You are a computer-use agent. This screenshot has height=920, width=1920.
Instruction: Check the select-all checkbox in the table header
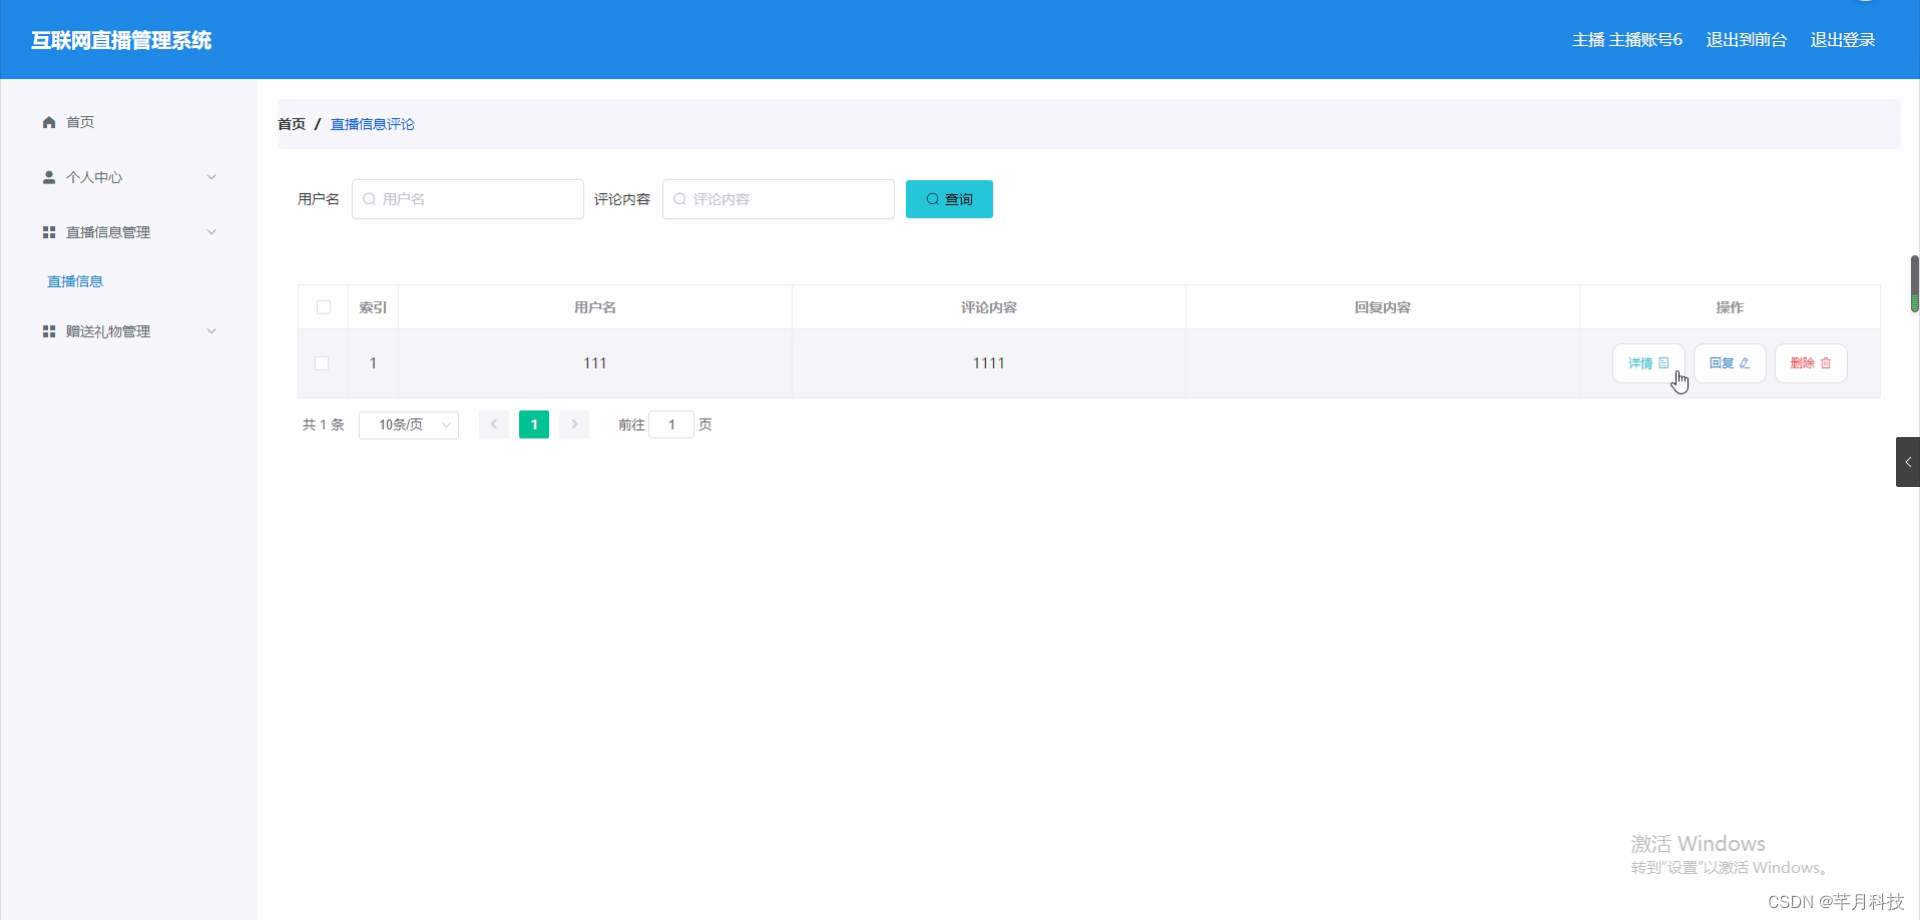tap(322, 307)
